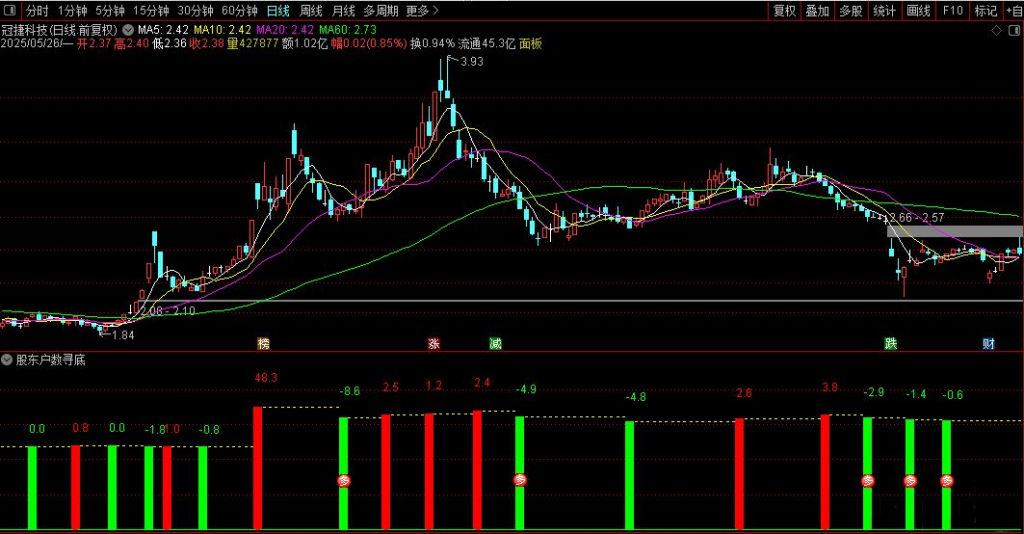
Task: Click the 减 event marker icon
Action: pos(495,344)
